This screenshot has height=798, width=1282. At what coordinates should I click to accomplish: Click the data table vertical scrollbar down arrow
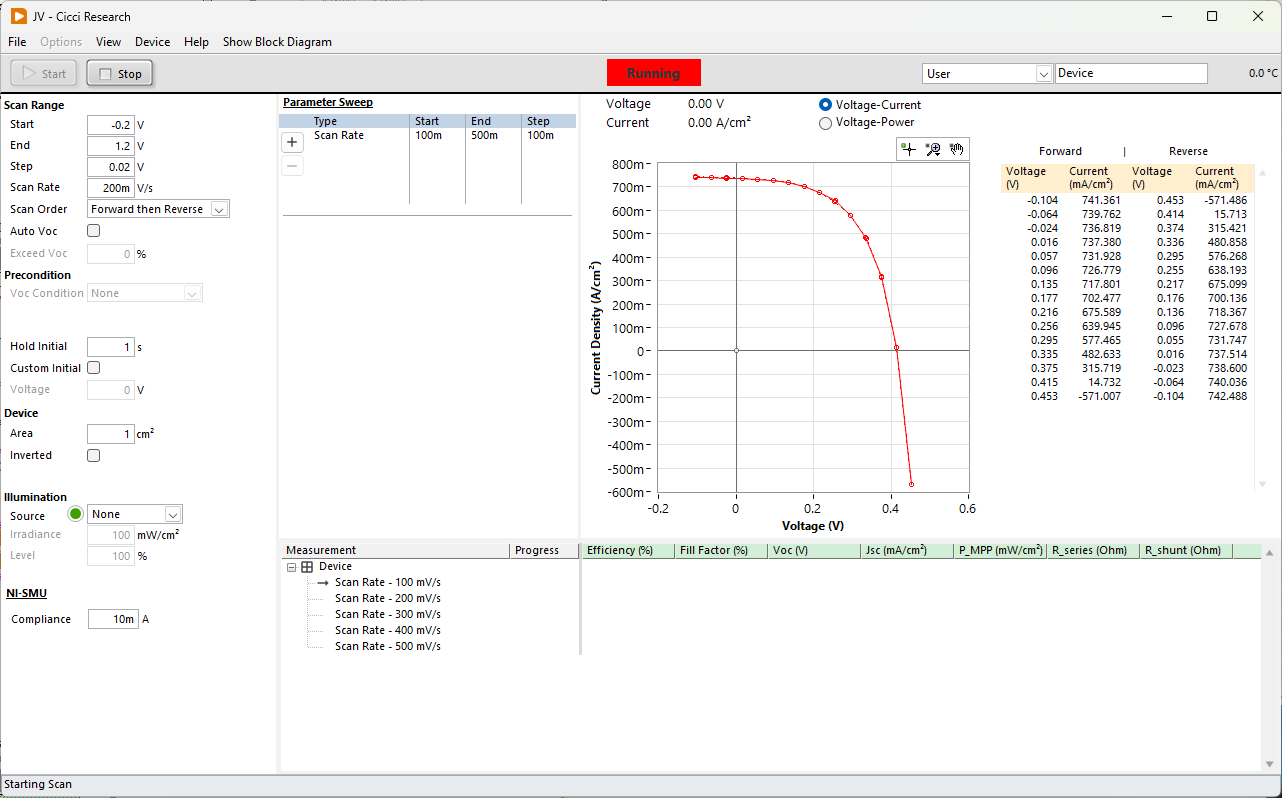[1262, 484]
